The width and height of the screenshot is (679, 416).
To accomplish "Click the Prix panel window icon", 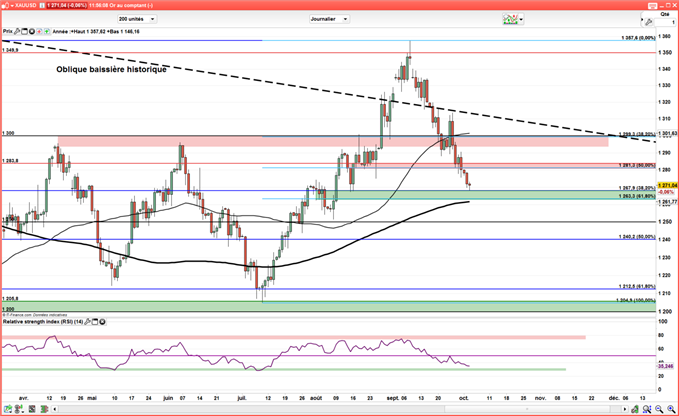I will click(24, 32).
